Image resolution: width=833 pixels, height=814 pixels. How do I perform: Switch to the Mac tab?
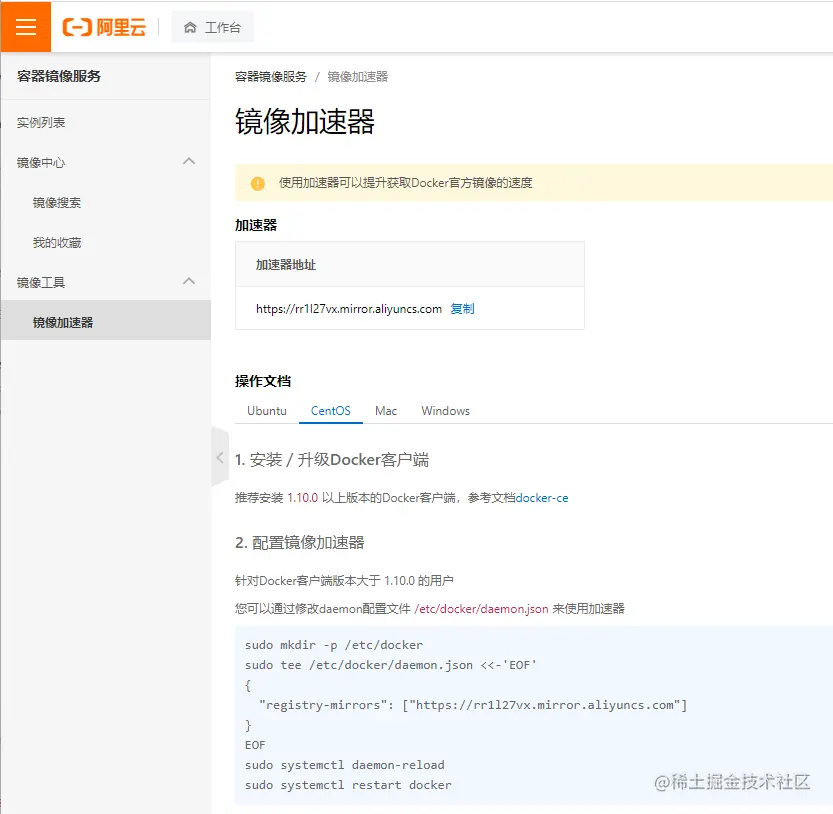click(x=386, y=411)
